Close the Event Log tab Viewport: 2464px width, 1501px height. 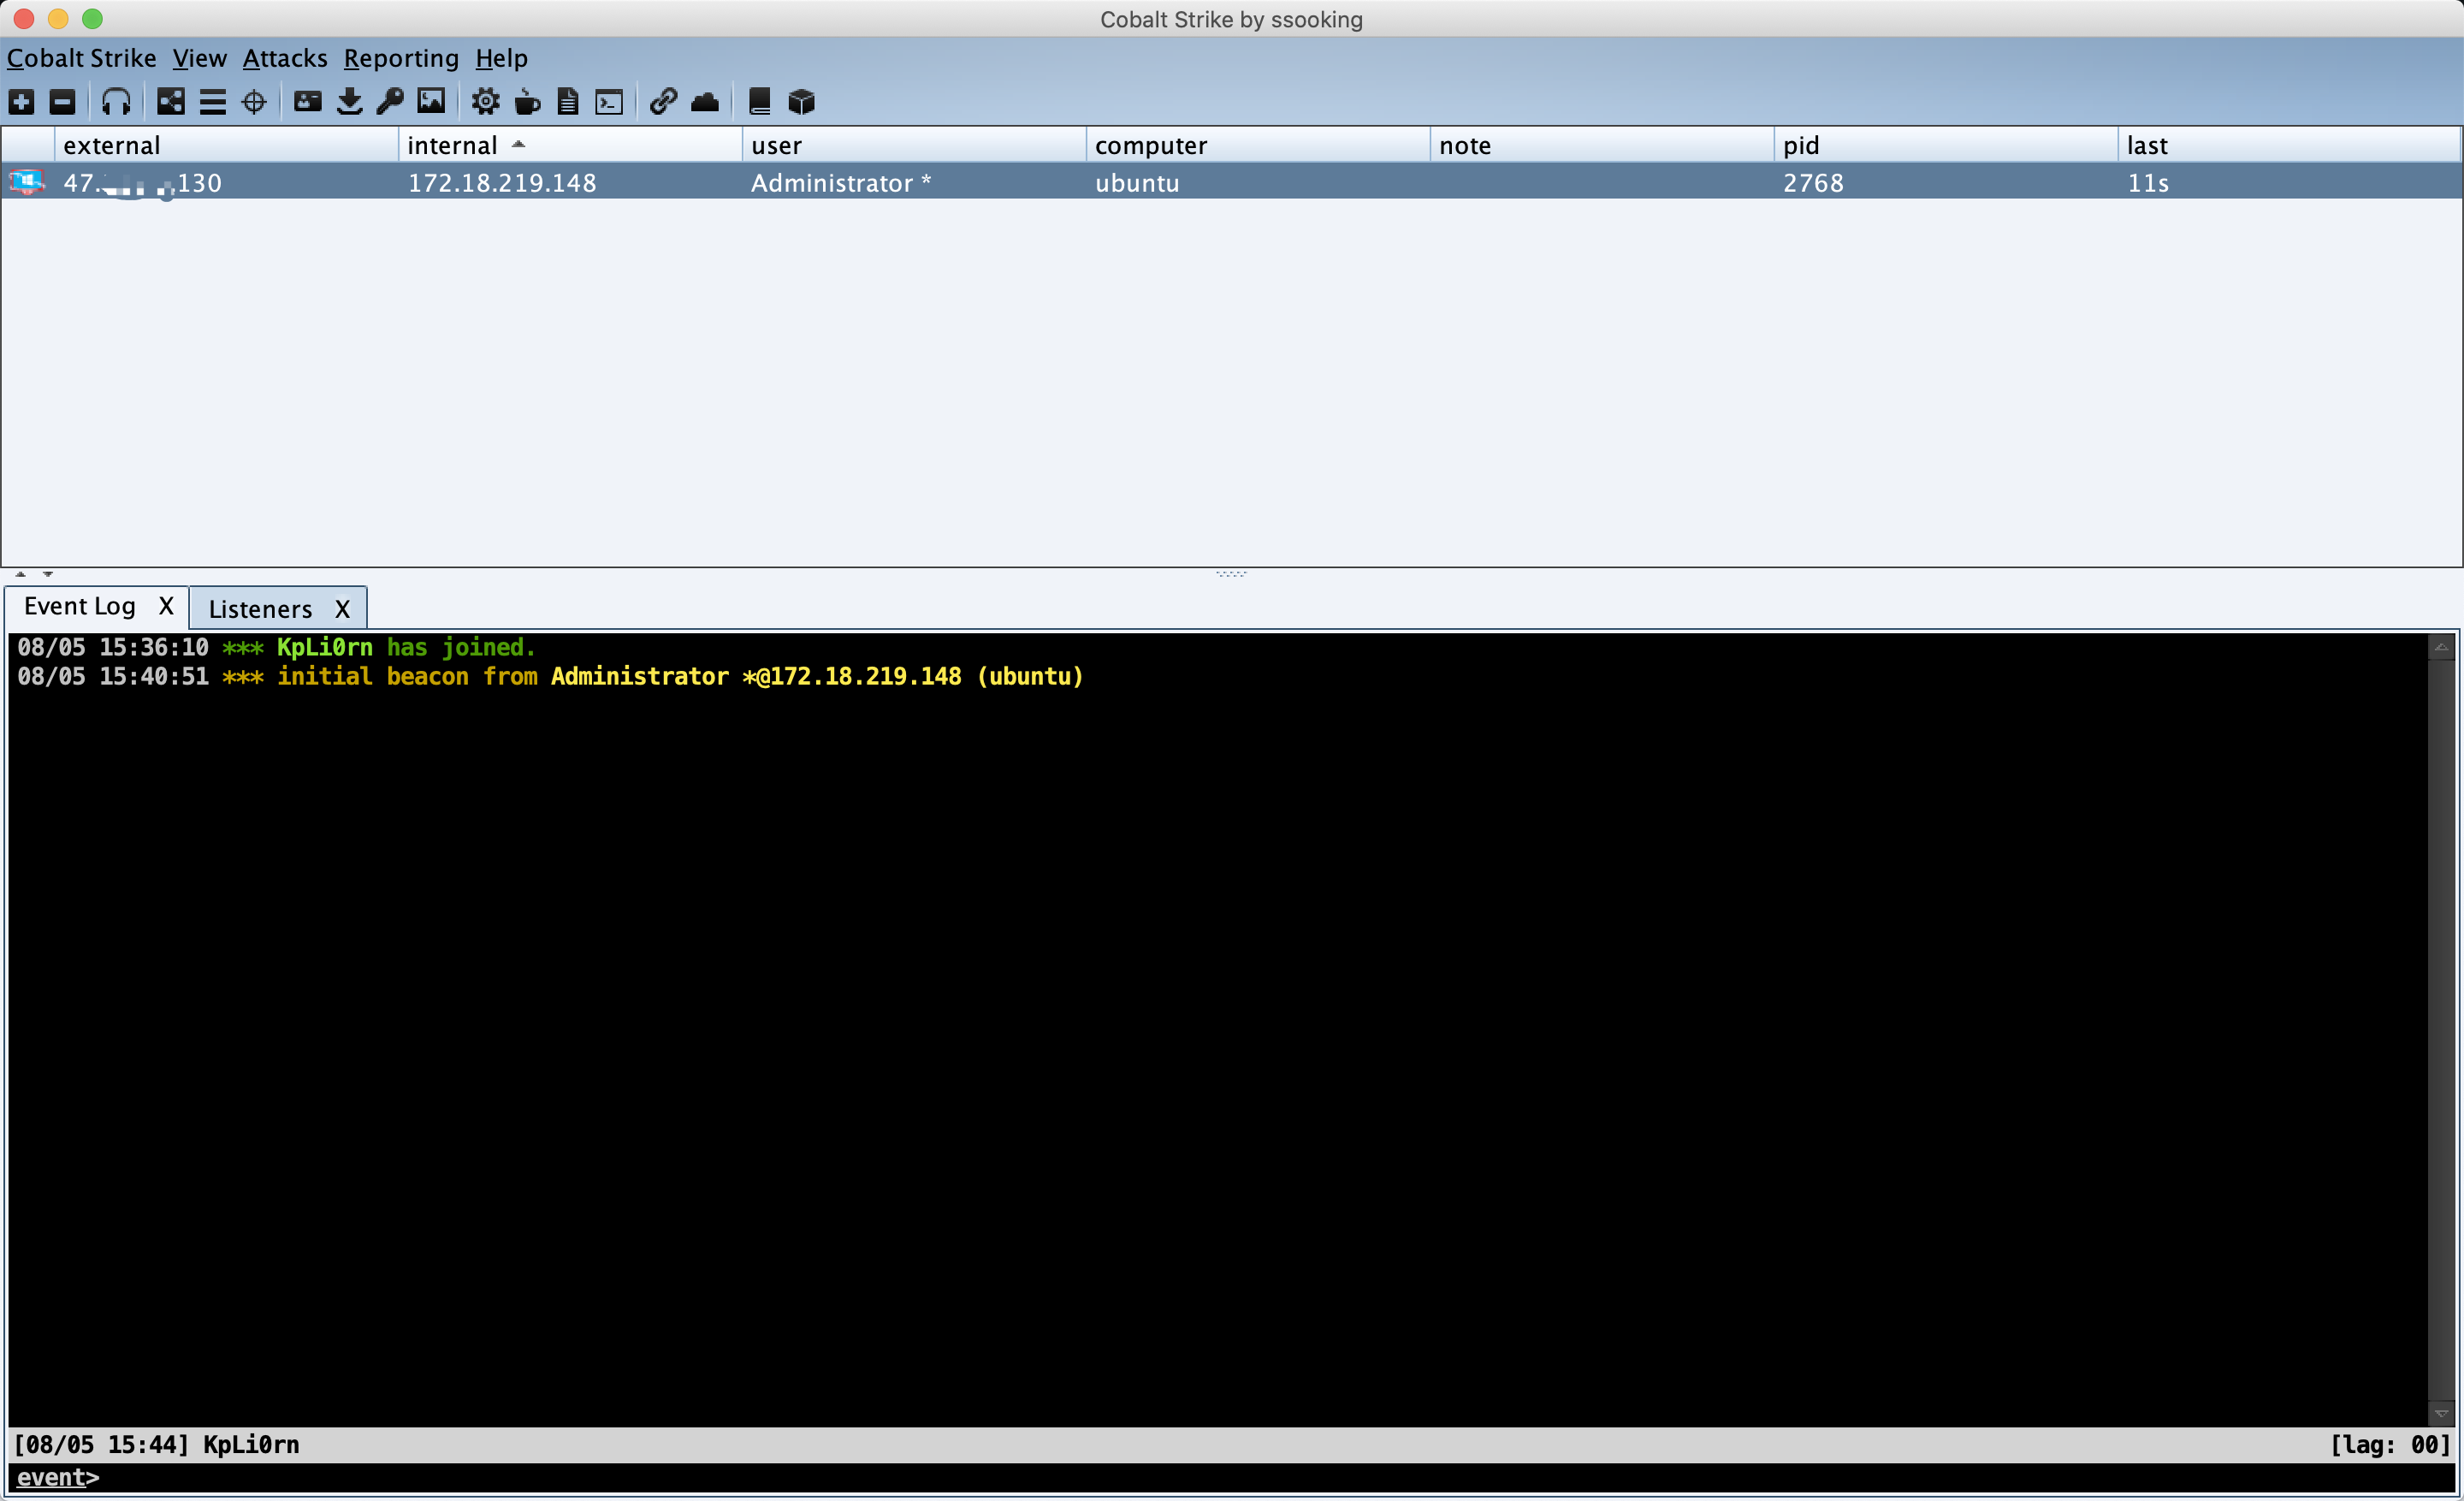[166, 606]
